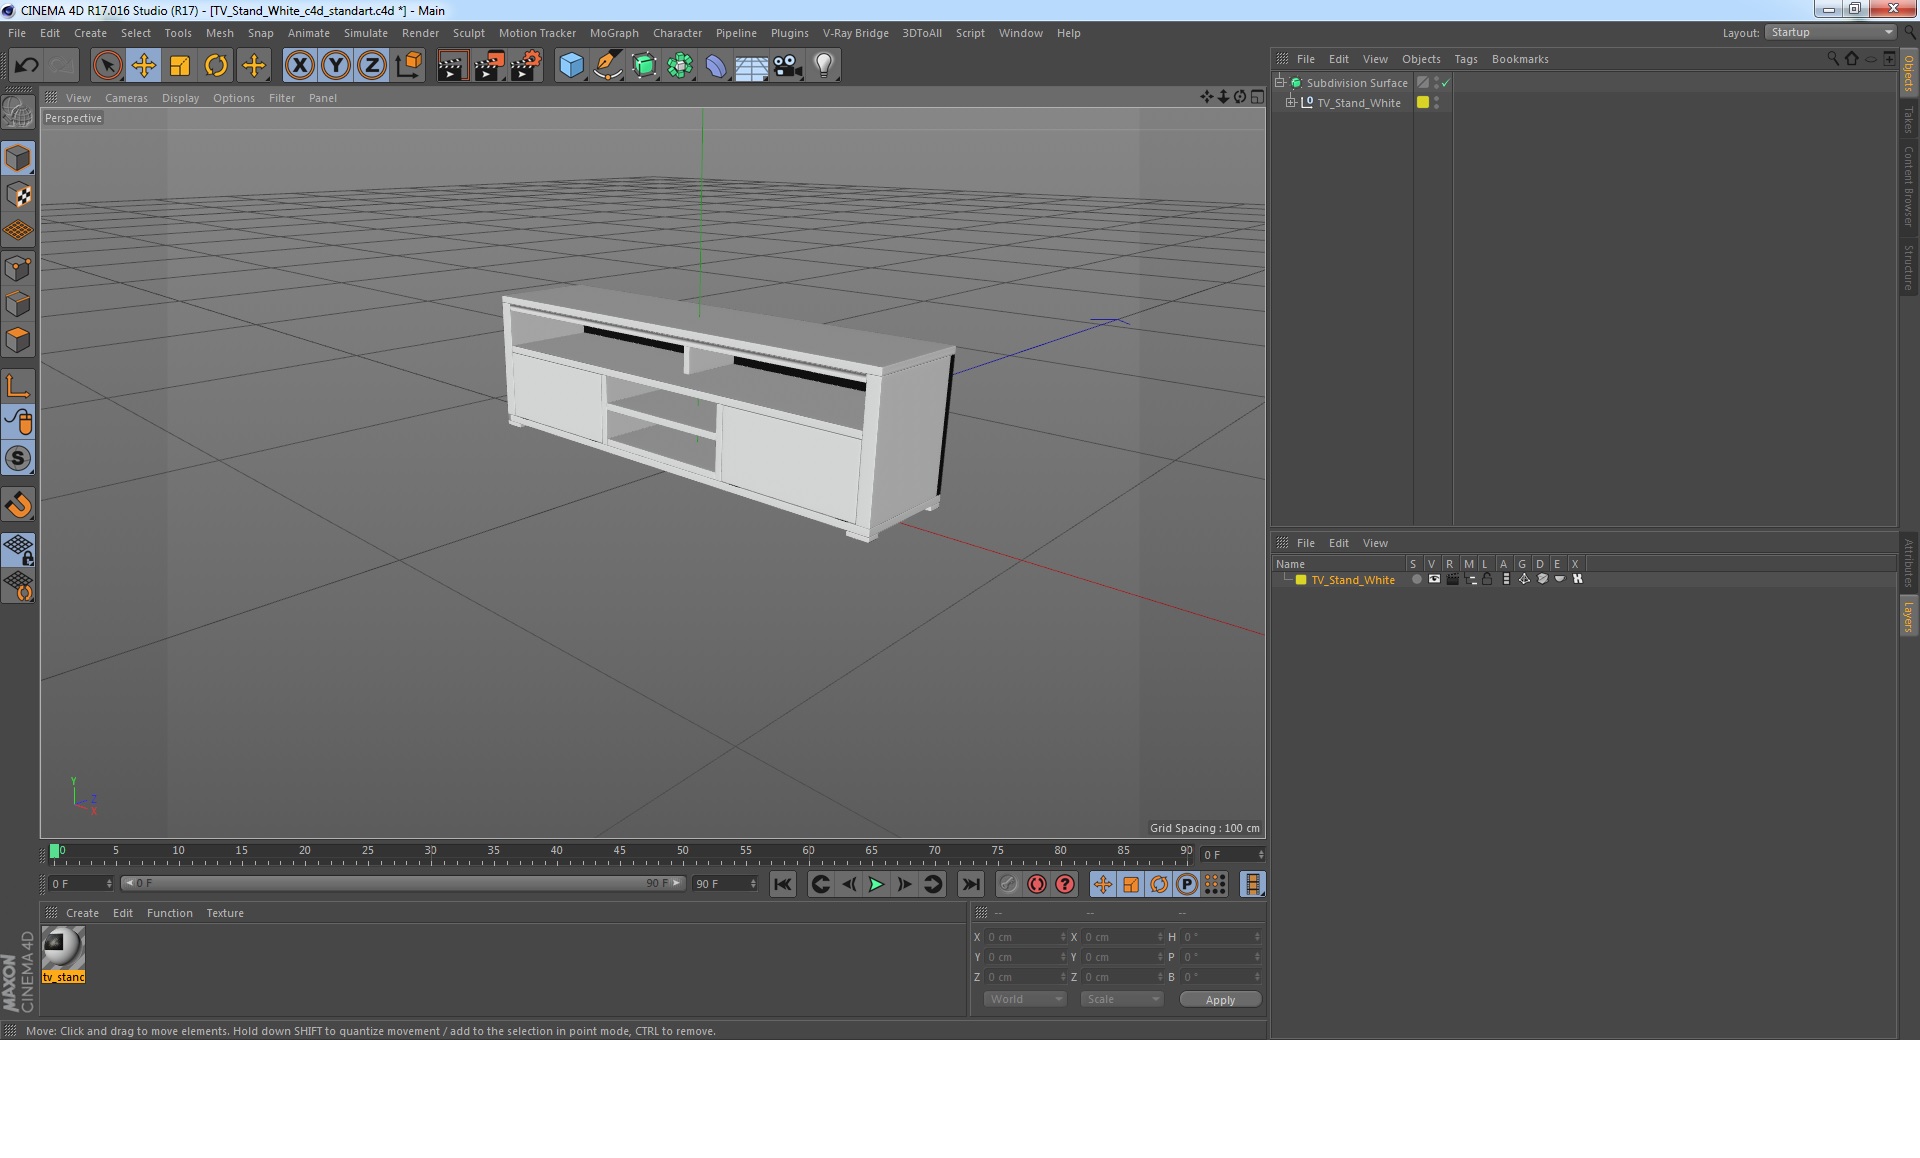Toggle Snap enable S icon
1920x1158 pixels.
(x=18, y=458)
